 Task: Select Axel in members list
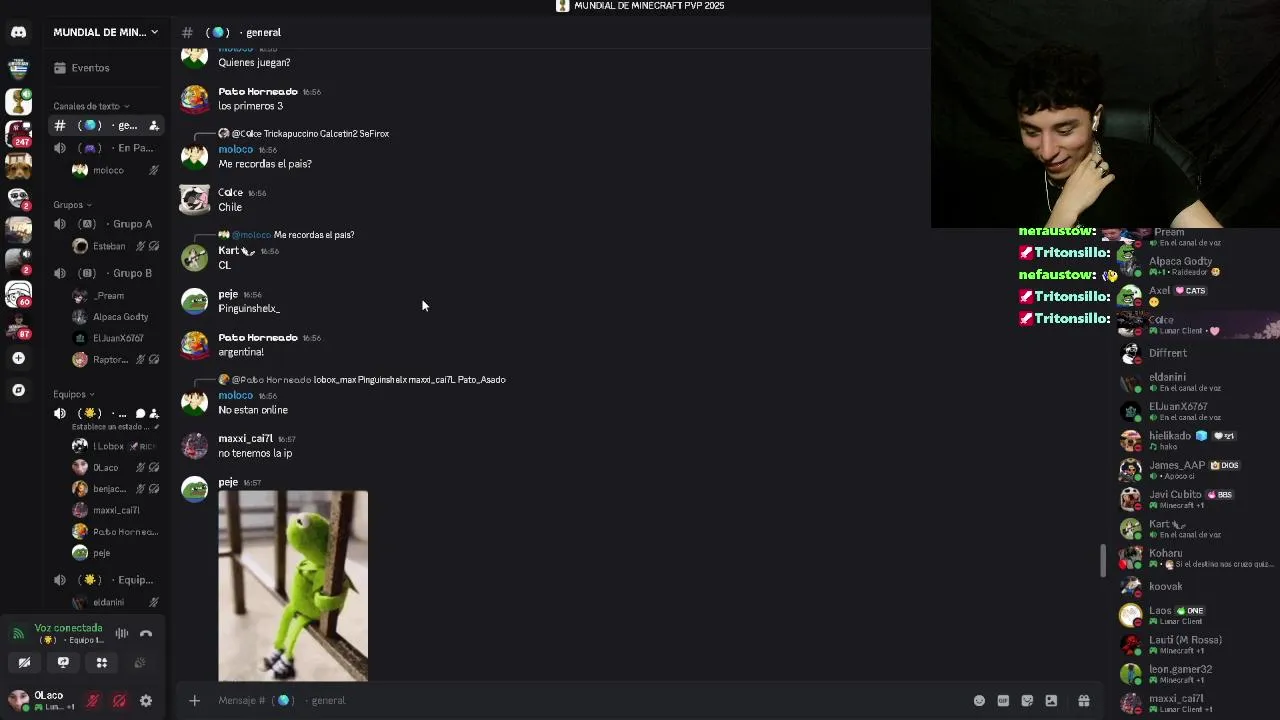tap(1198, 295)
